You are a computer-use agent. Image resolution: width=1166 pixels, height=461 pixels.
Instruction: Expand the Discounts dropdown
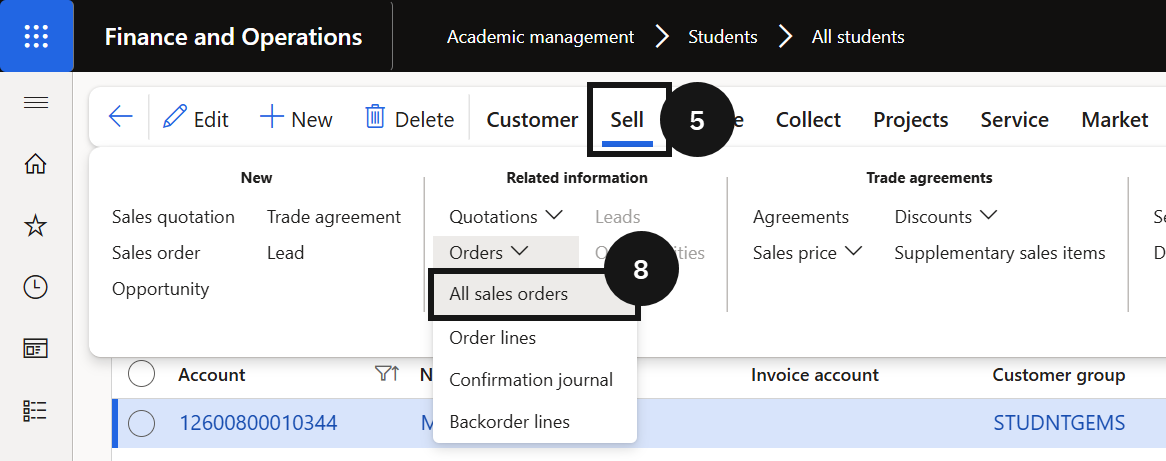[x=945, y=216]
